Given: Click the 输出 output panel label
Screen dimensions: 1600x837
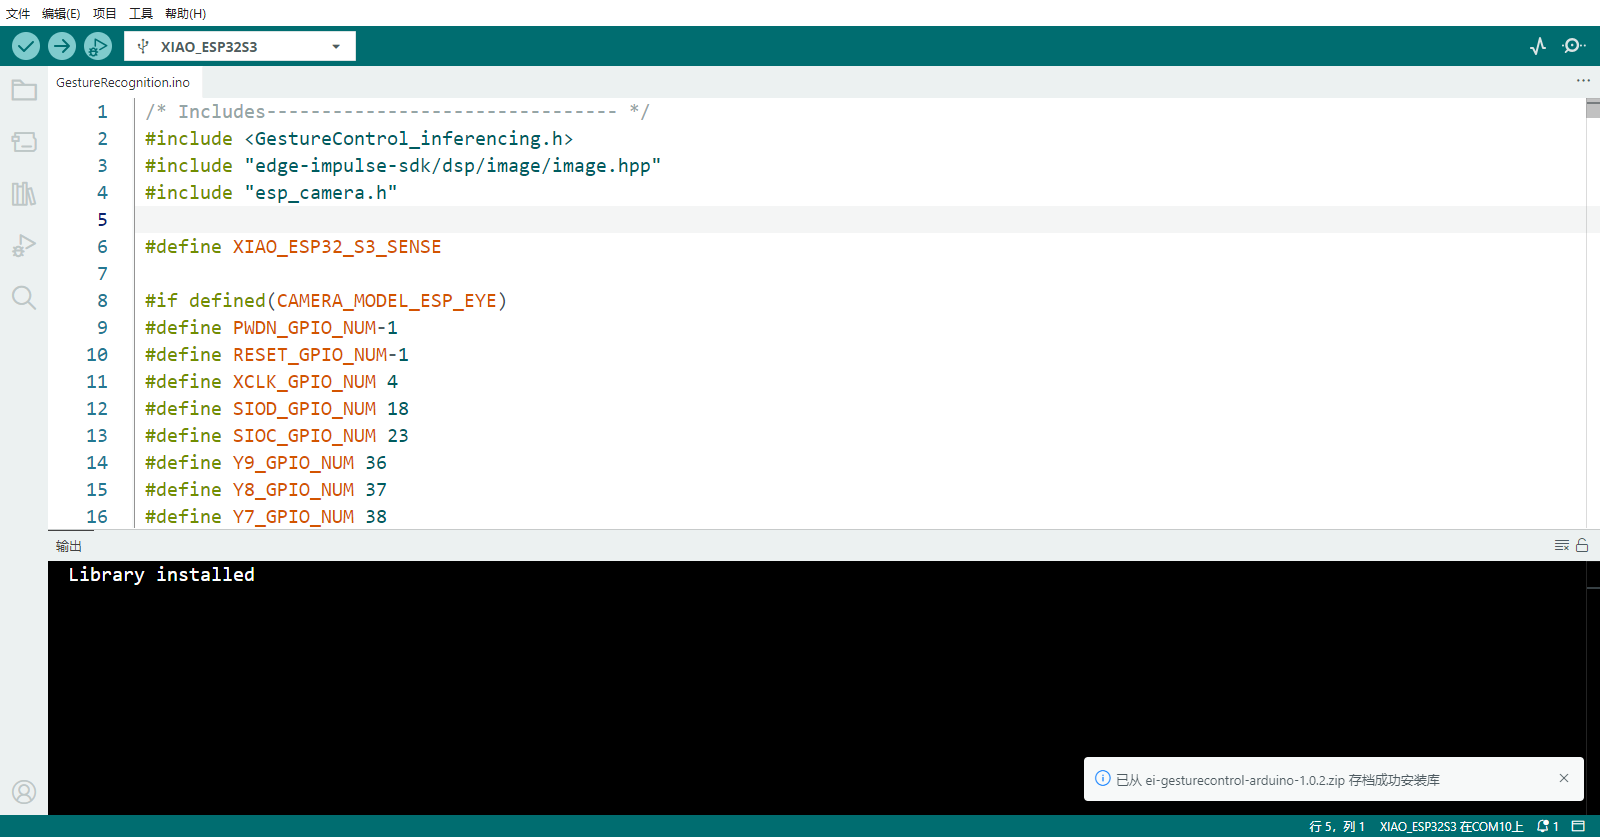Looking at the screenshot, I should click(69, 546).
